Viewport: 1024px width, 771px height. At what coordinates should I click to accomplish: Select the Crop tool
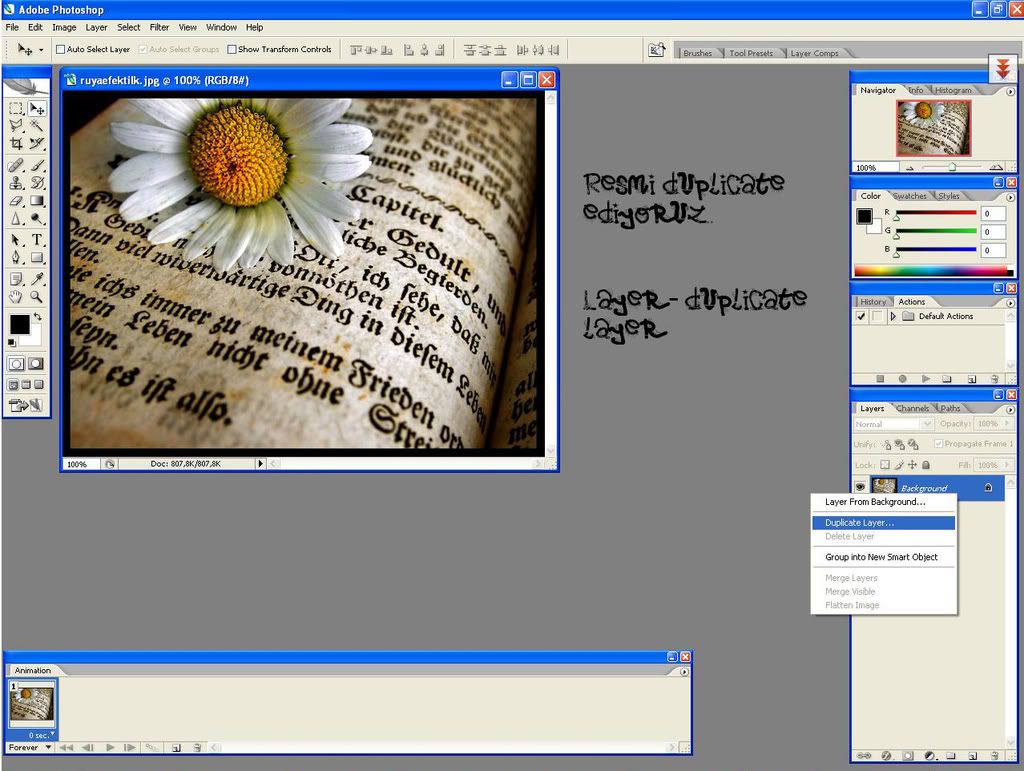(16, 143)
